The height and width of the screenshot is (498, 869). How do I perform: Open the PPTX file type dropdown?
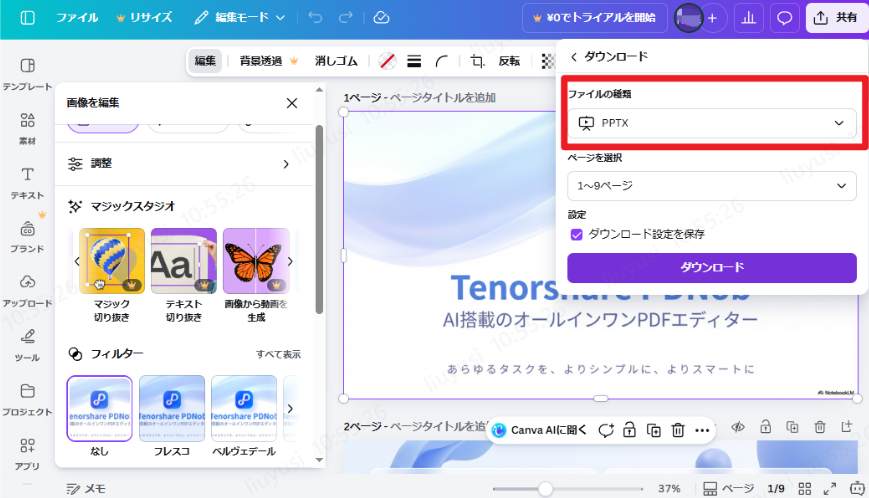coord(712,123)
